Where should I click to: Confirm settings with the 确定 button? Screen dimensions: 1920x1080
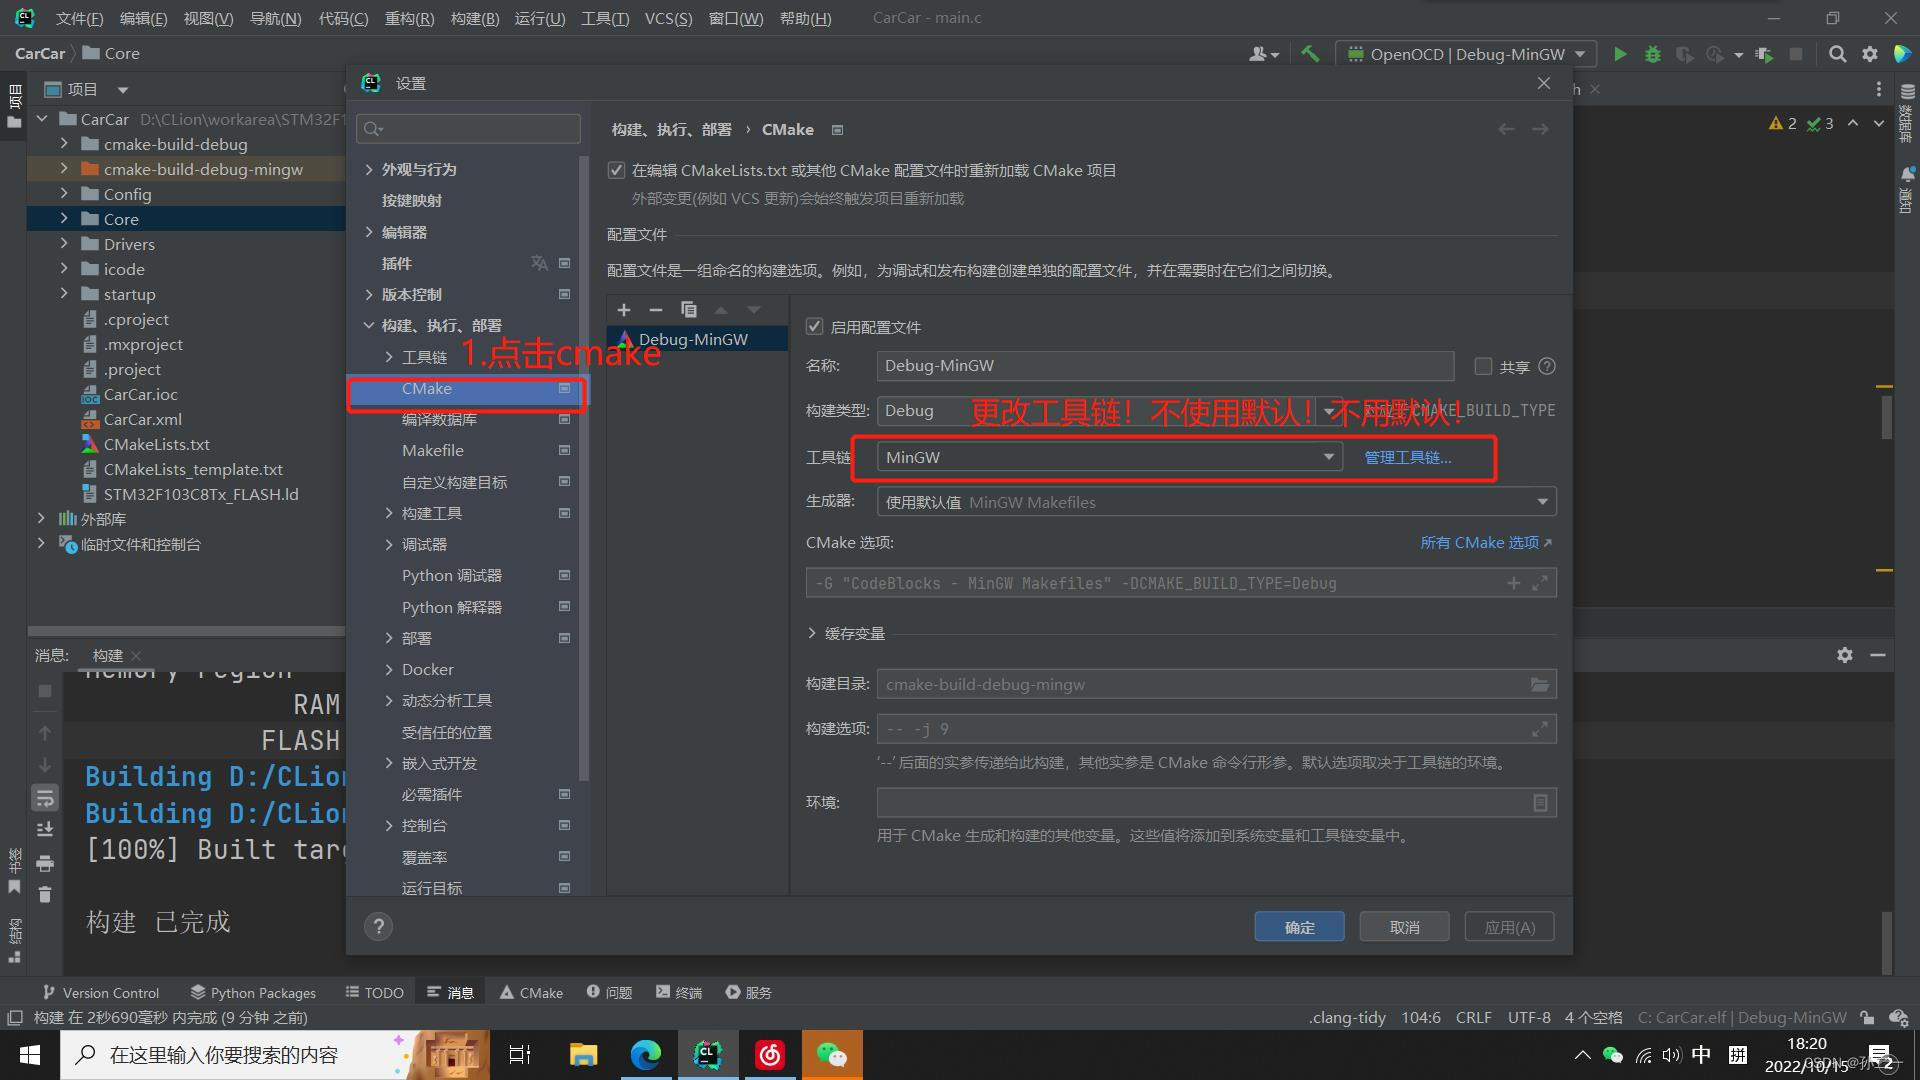coord(1298,926)
